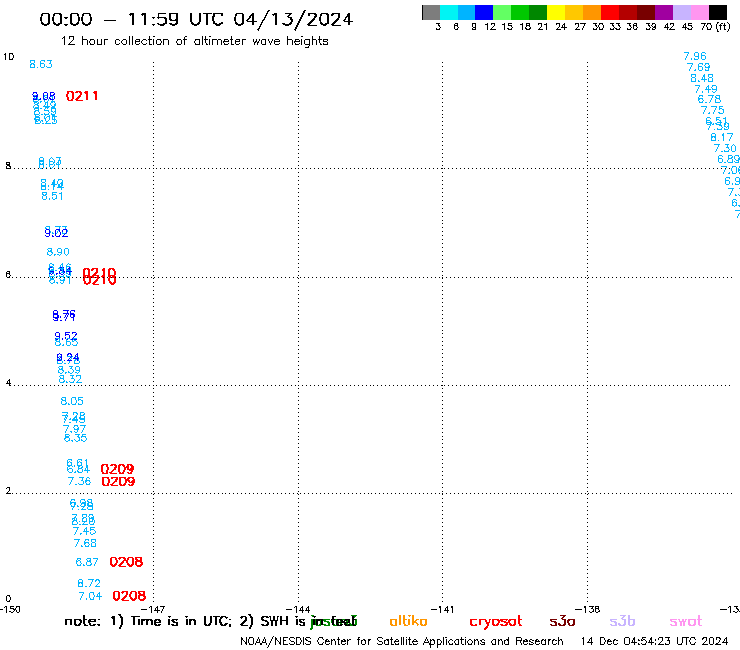Click the wave height value 8.39
Image resolution: width=740 pixels, height=650 pixels.
(69, 370)
